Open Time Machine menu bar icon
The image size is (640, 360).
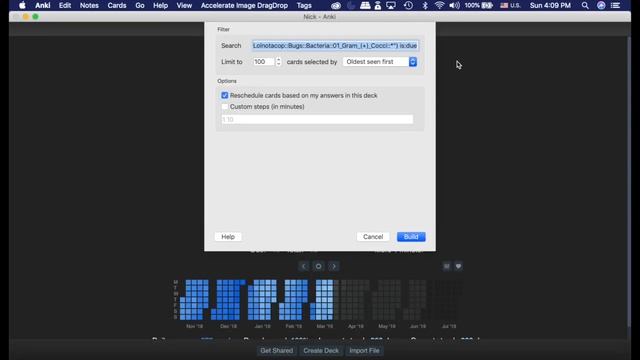click(x=408, y=5)
